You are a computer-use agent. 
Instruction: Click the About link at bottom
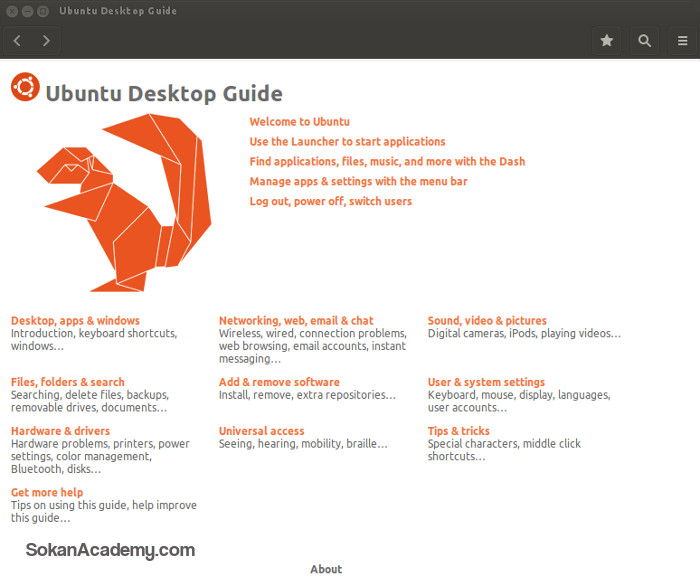(326, 569)
